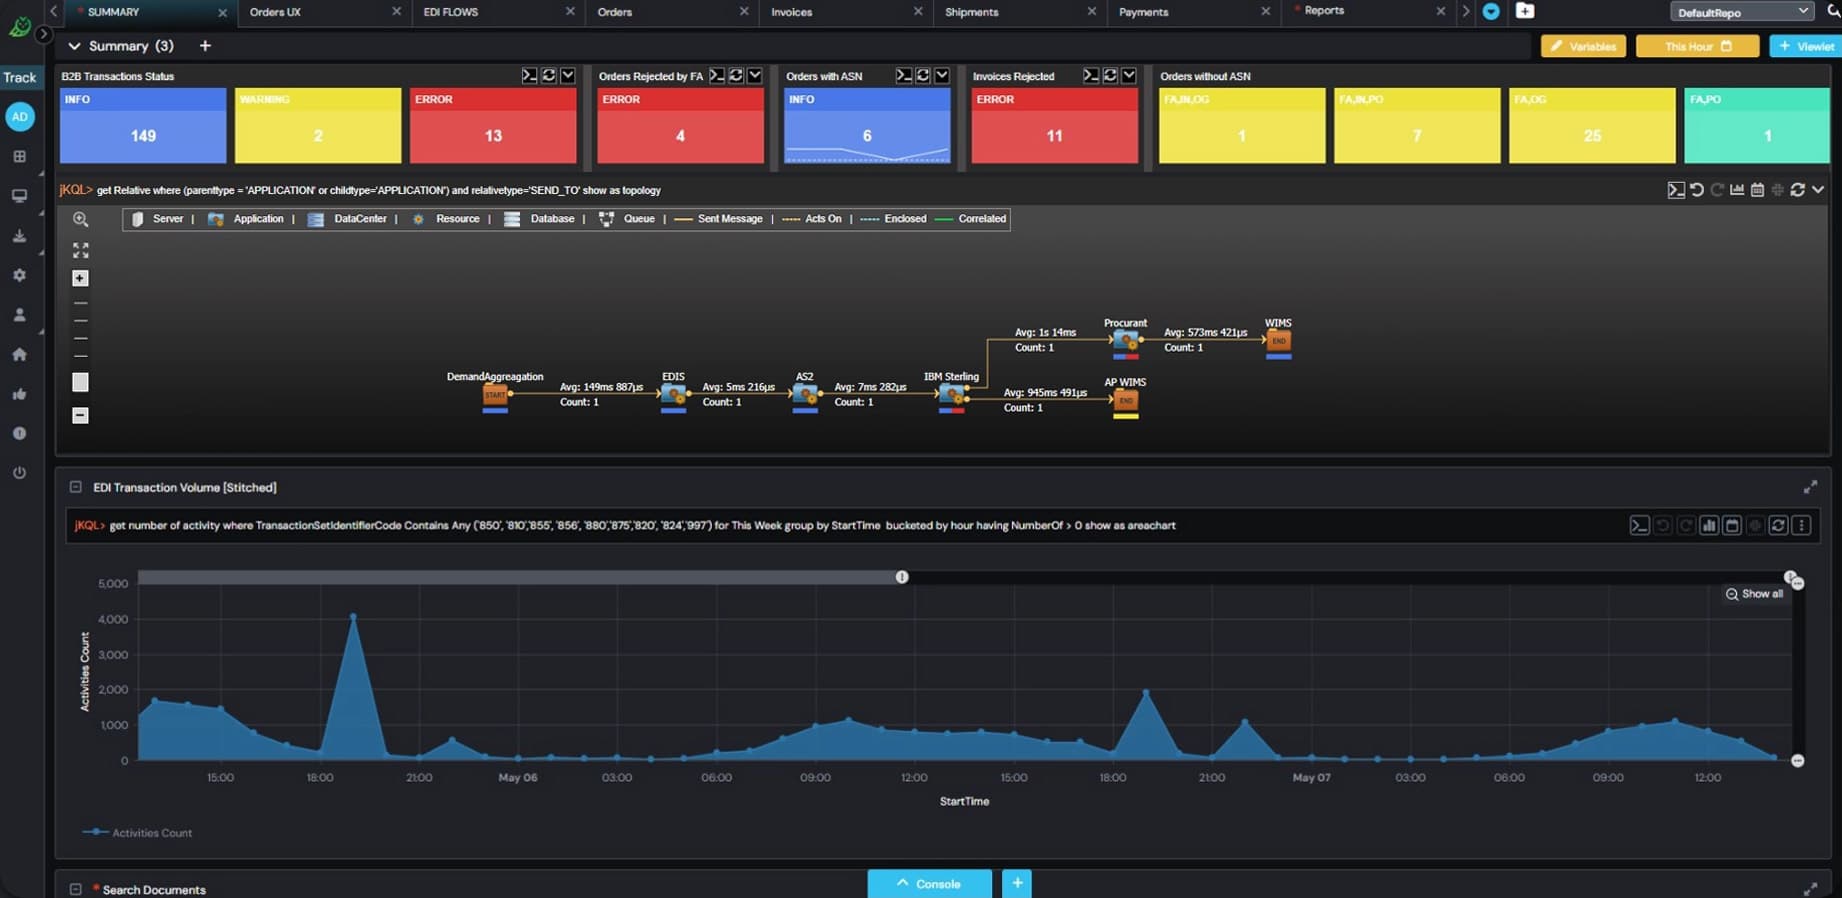This screenshot has height=898, width=1842.
Task: Open EDI Transaction Volume console icon
Action: tap(1639, 525)
